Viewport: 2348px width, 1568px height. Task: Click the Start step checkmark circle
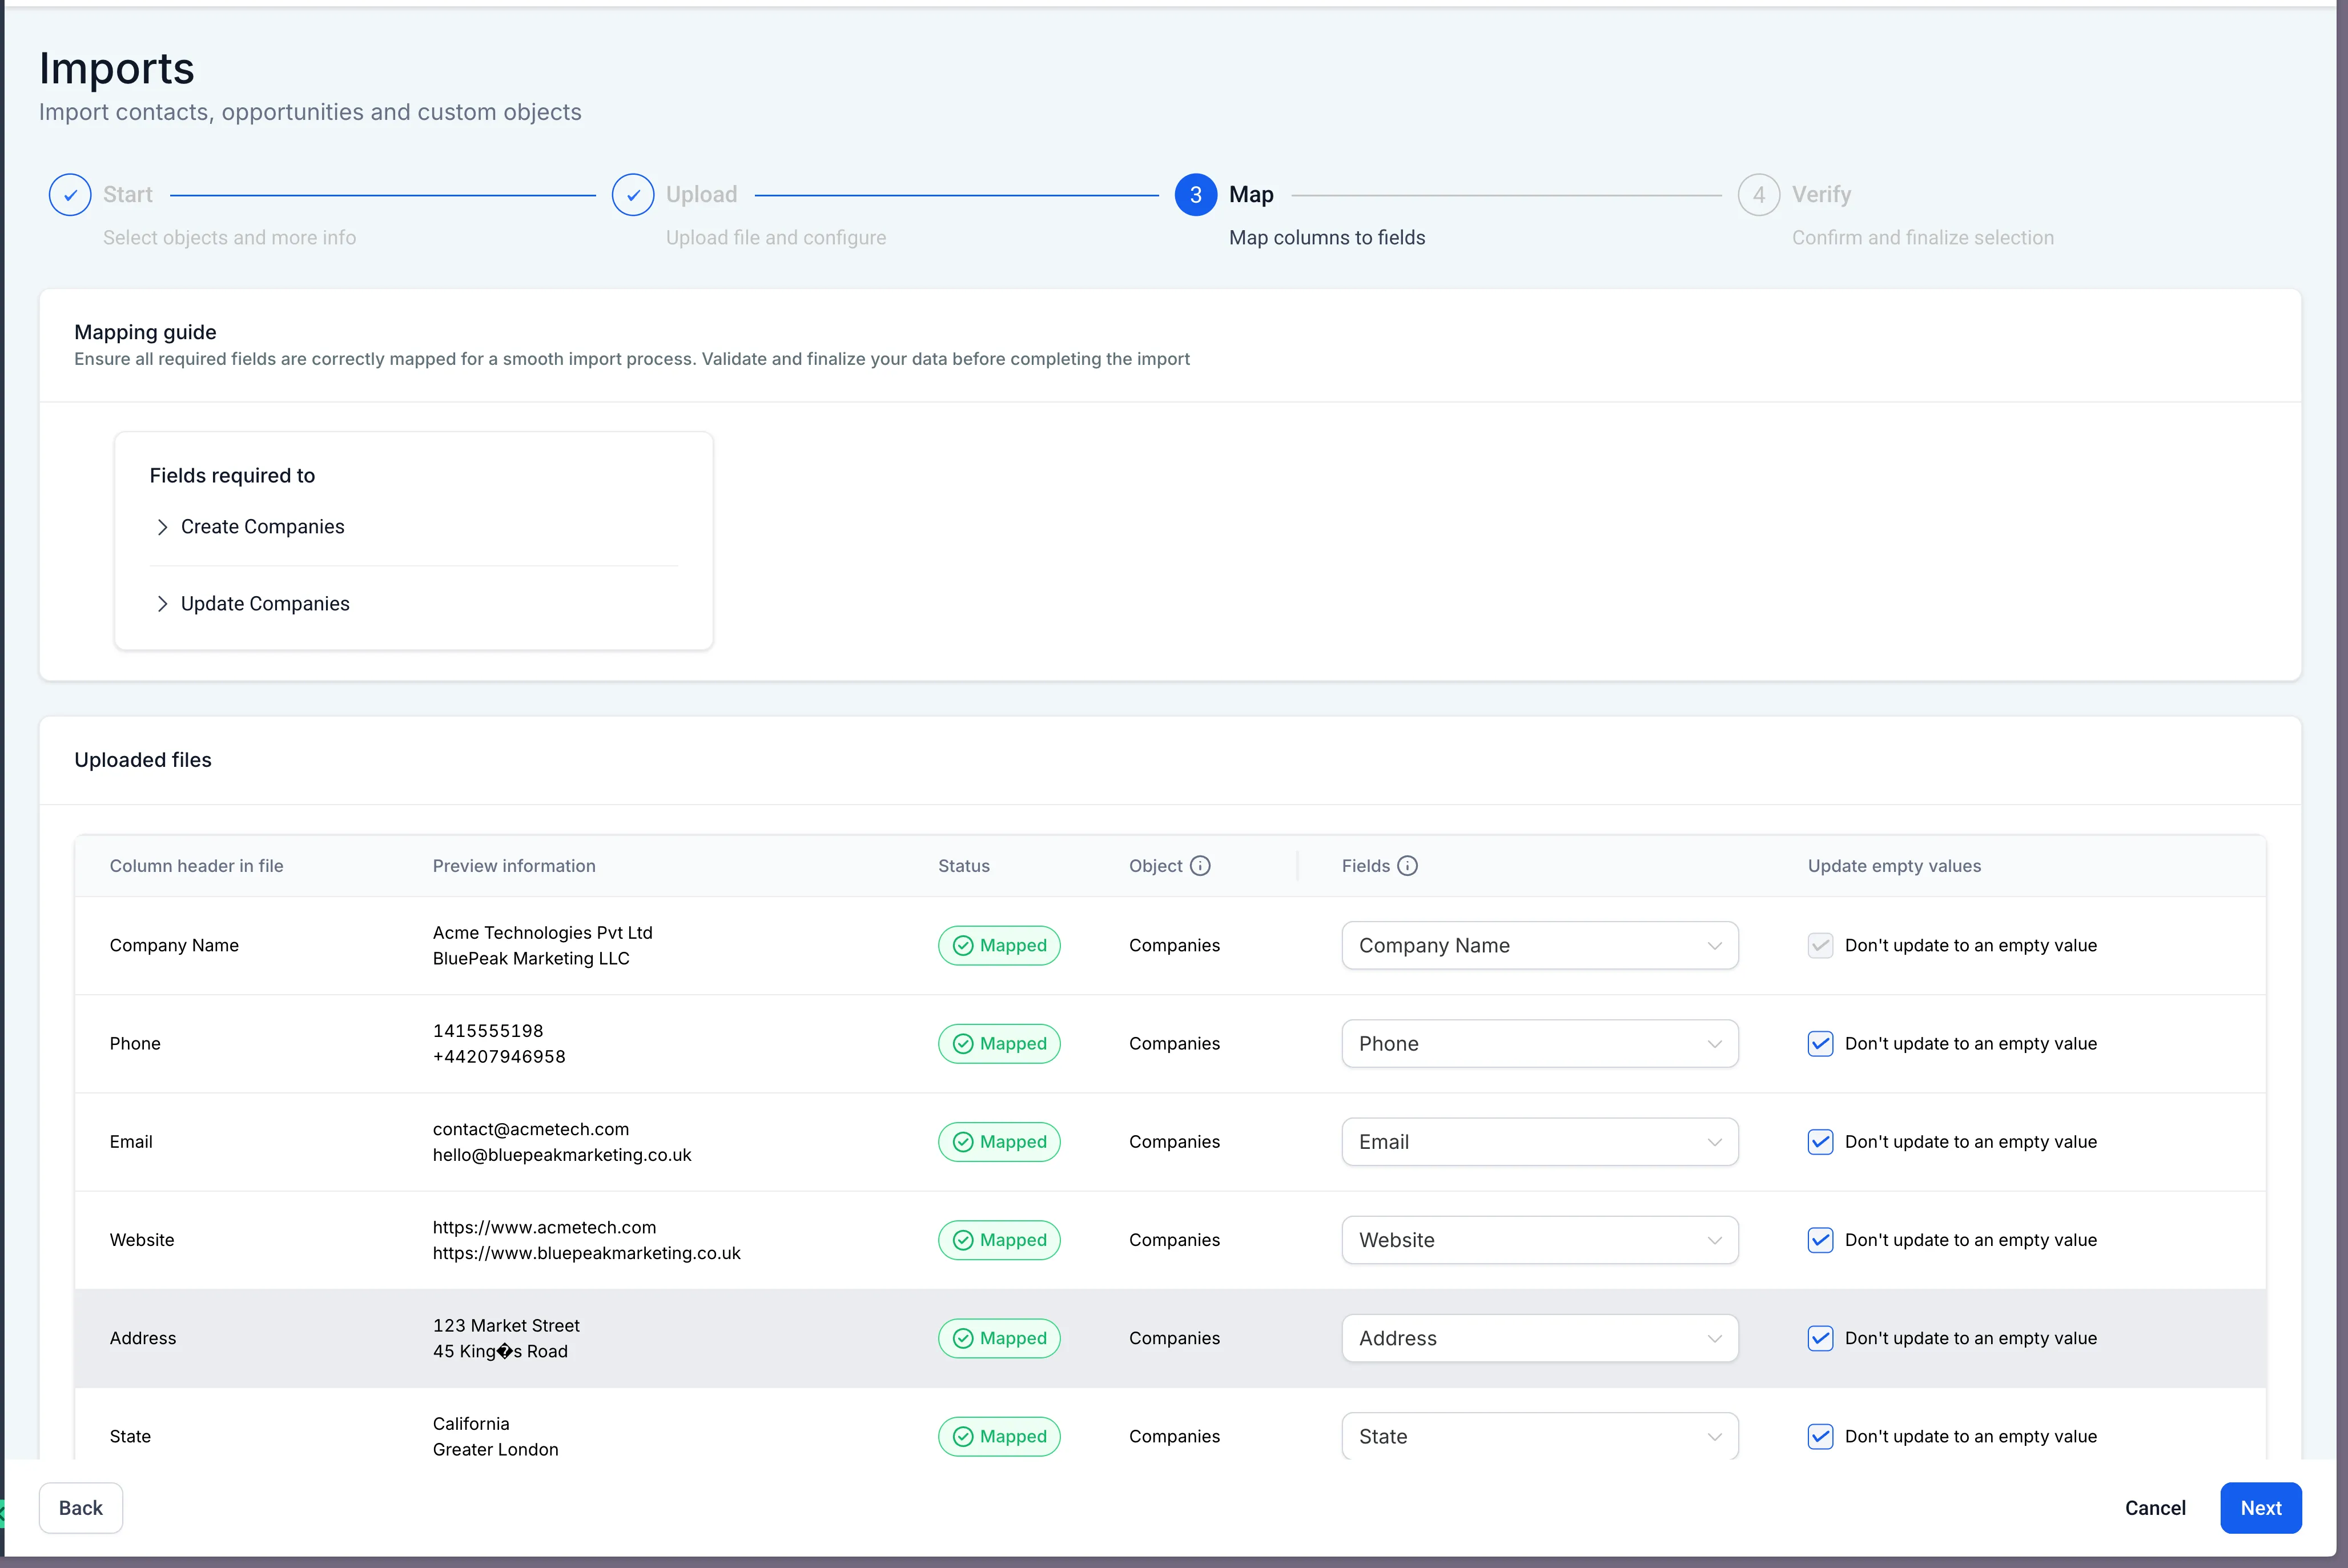tap(70, 195)
